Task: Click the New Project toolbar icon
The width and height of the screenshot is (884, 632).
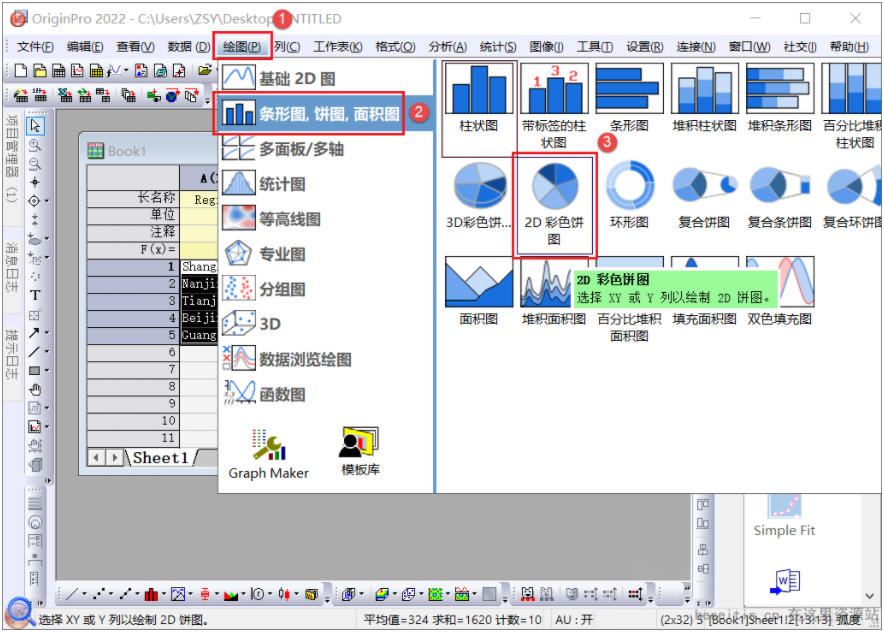Action: point(20,70)
